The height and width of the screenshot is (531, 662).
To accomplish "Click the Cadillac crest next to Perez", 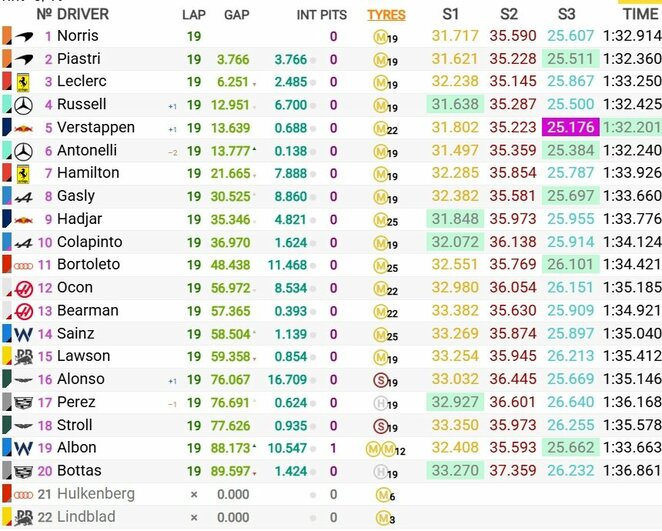I will (x=24, y=403).
